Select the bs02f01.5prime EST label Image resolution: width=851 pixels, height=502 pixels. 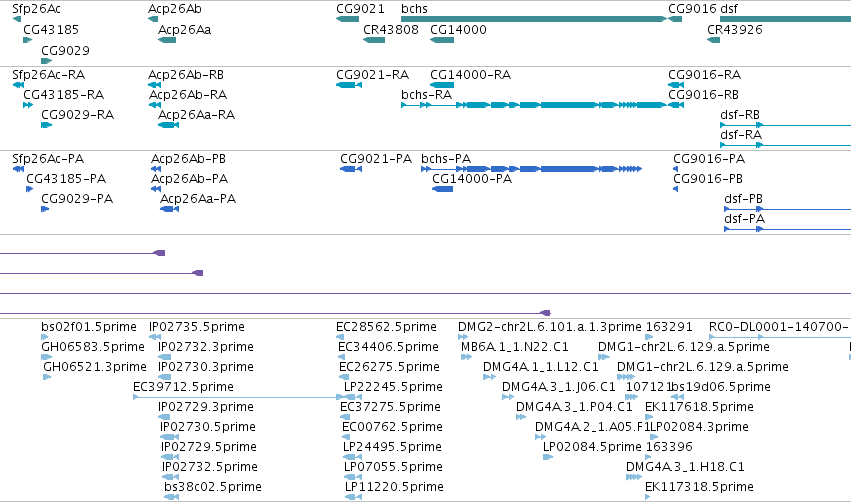[89, 327]
